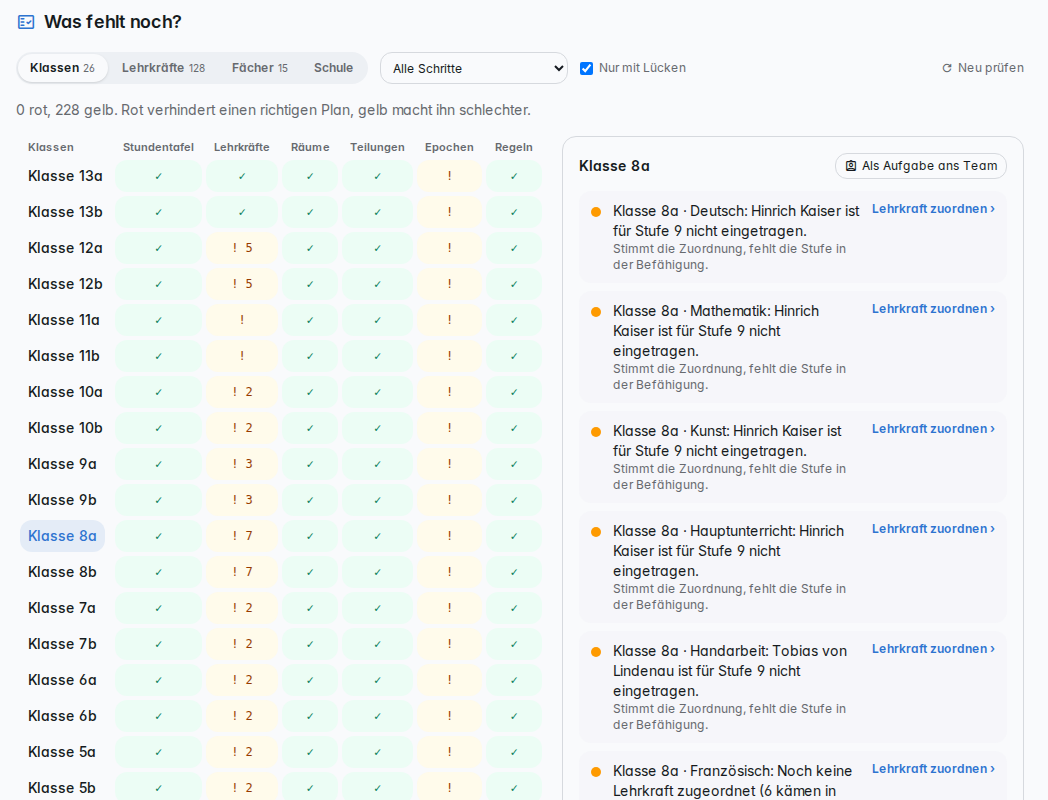Click the orange dot beside Handarbeit issue
1048x800 pixels.
pos(596,652)
